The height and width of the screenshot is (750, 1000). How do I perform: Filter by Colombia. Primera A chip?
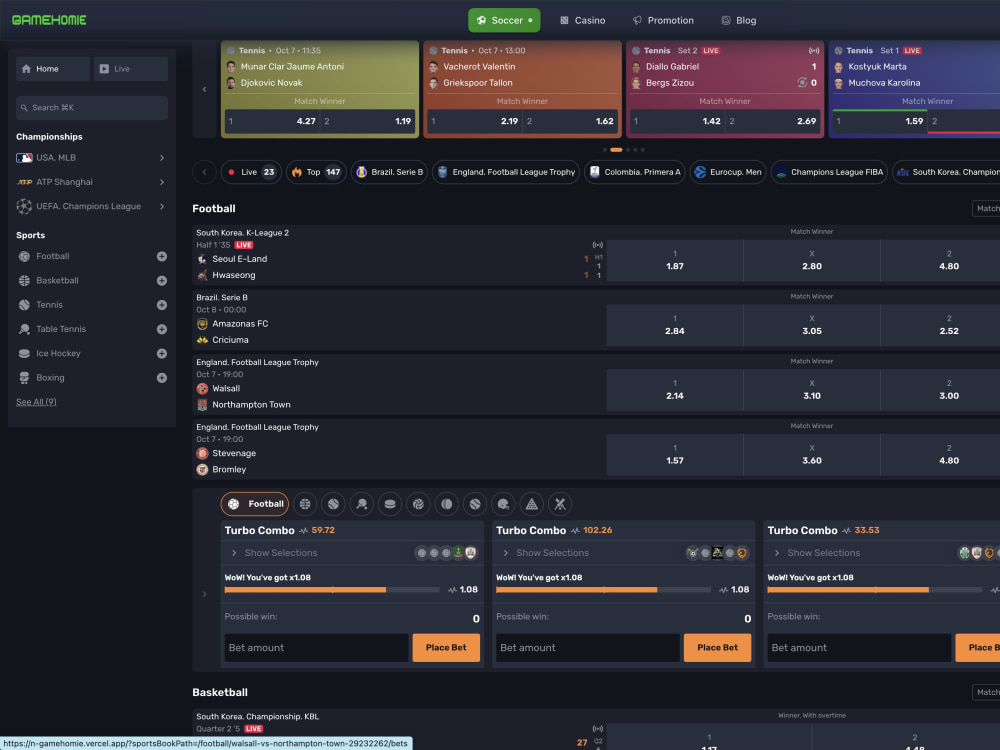point(635,172)
